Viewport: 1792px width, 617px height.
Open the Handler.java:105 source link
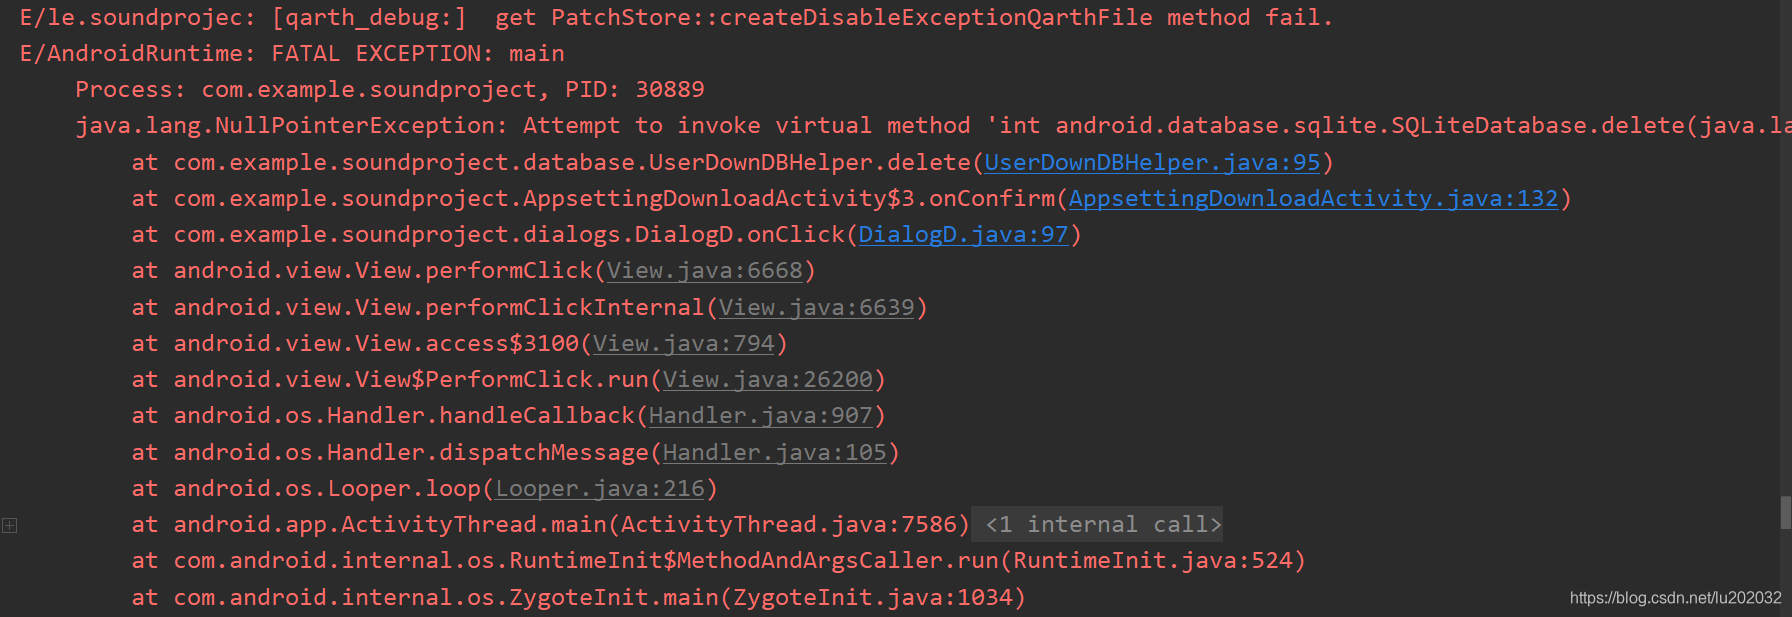click(x=775, y=452)
